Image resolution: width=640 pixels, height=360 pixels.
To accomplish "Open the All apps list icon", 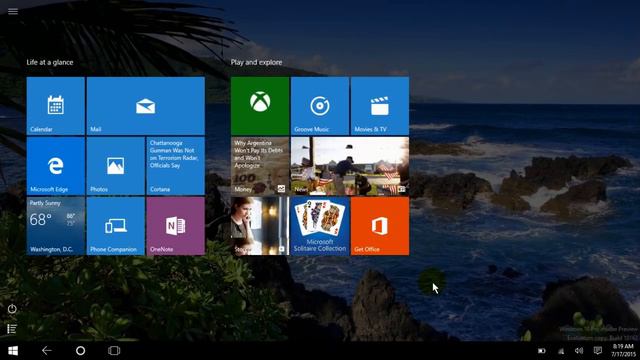I will 12,329.
